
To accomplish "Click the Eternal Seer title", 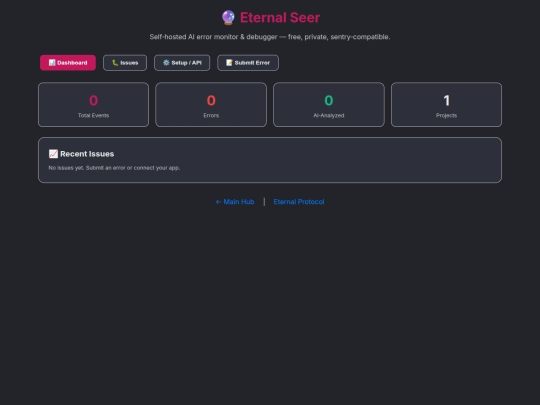I will [x=280, y=18].
